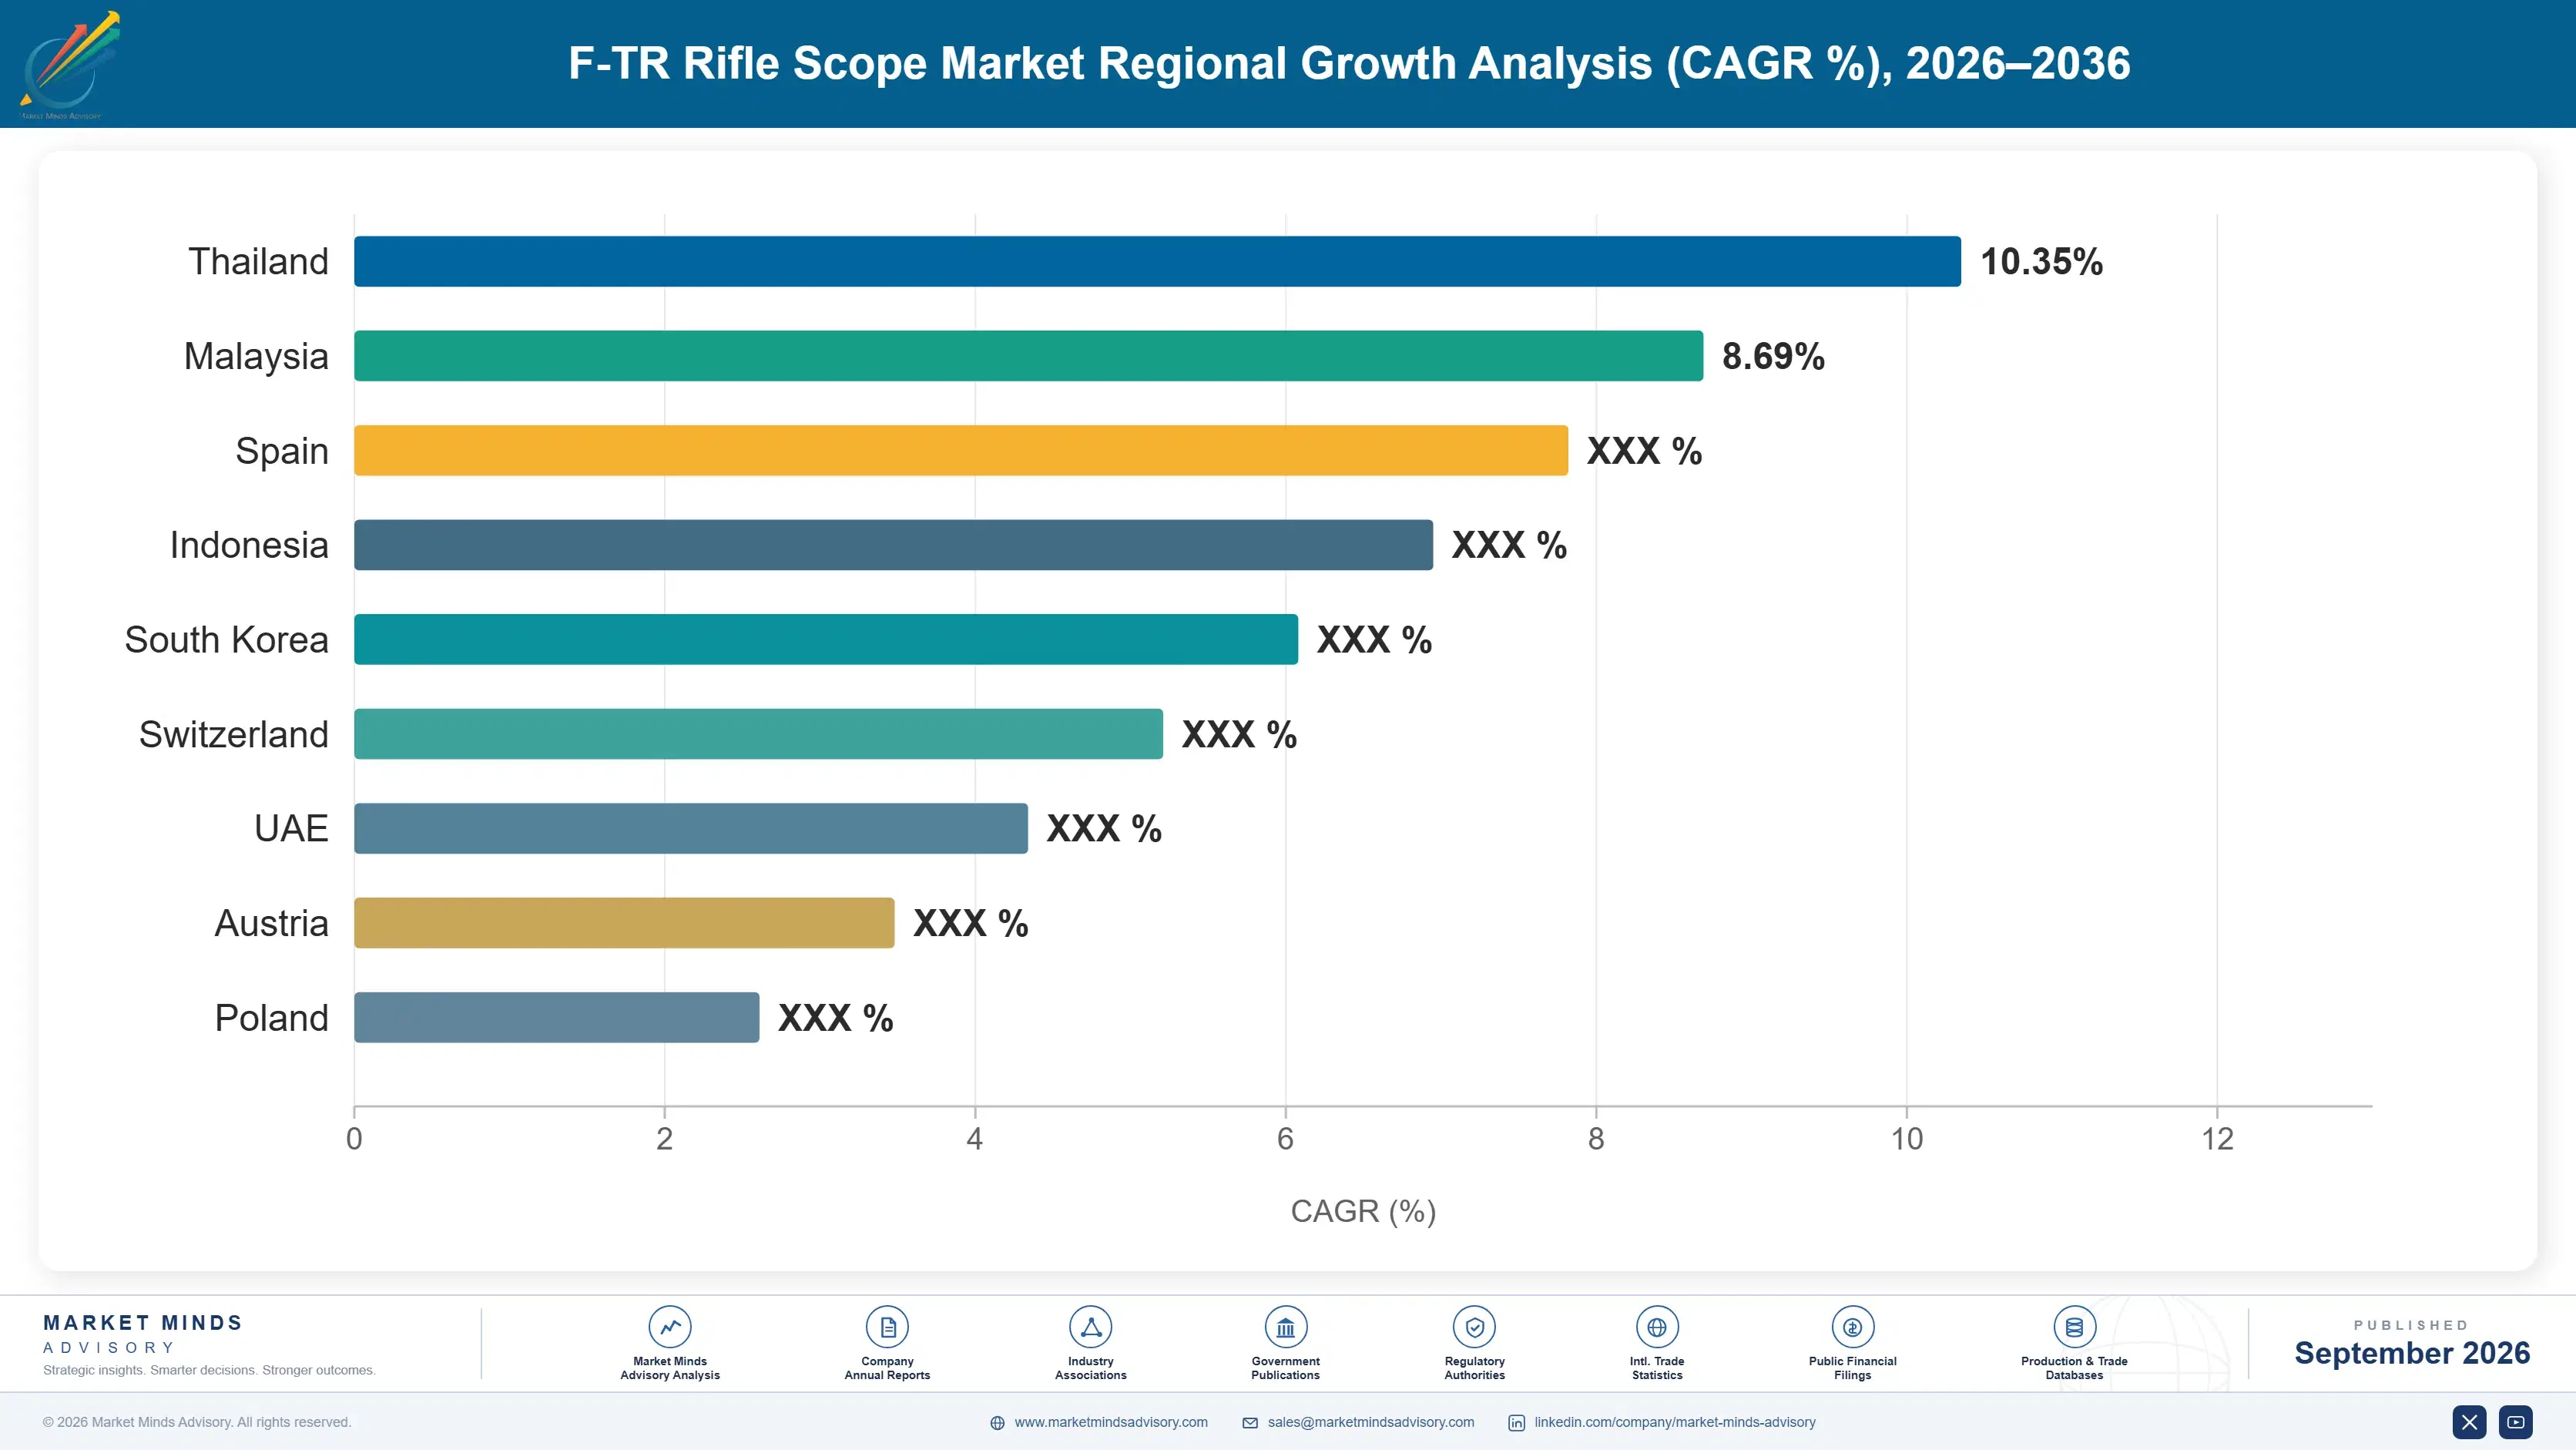
Task: Select the Switzerland bar
Action: [758, 733]
